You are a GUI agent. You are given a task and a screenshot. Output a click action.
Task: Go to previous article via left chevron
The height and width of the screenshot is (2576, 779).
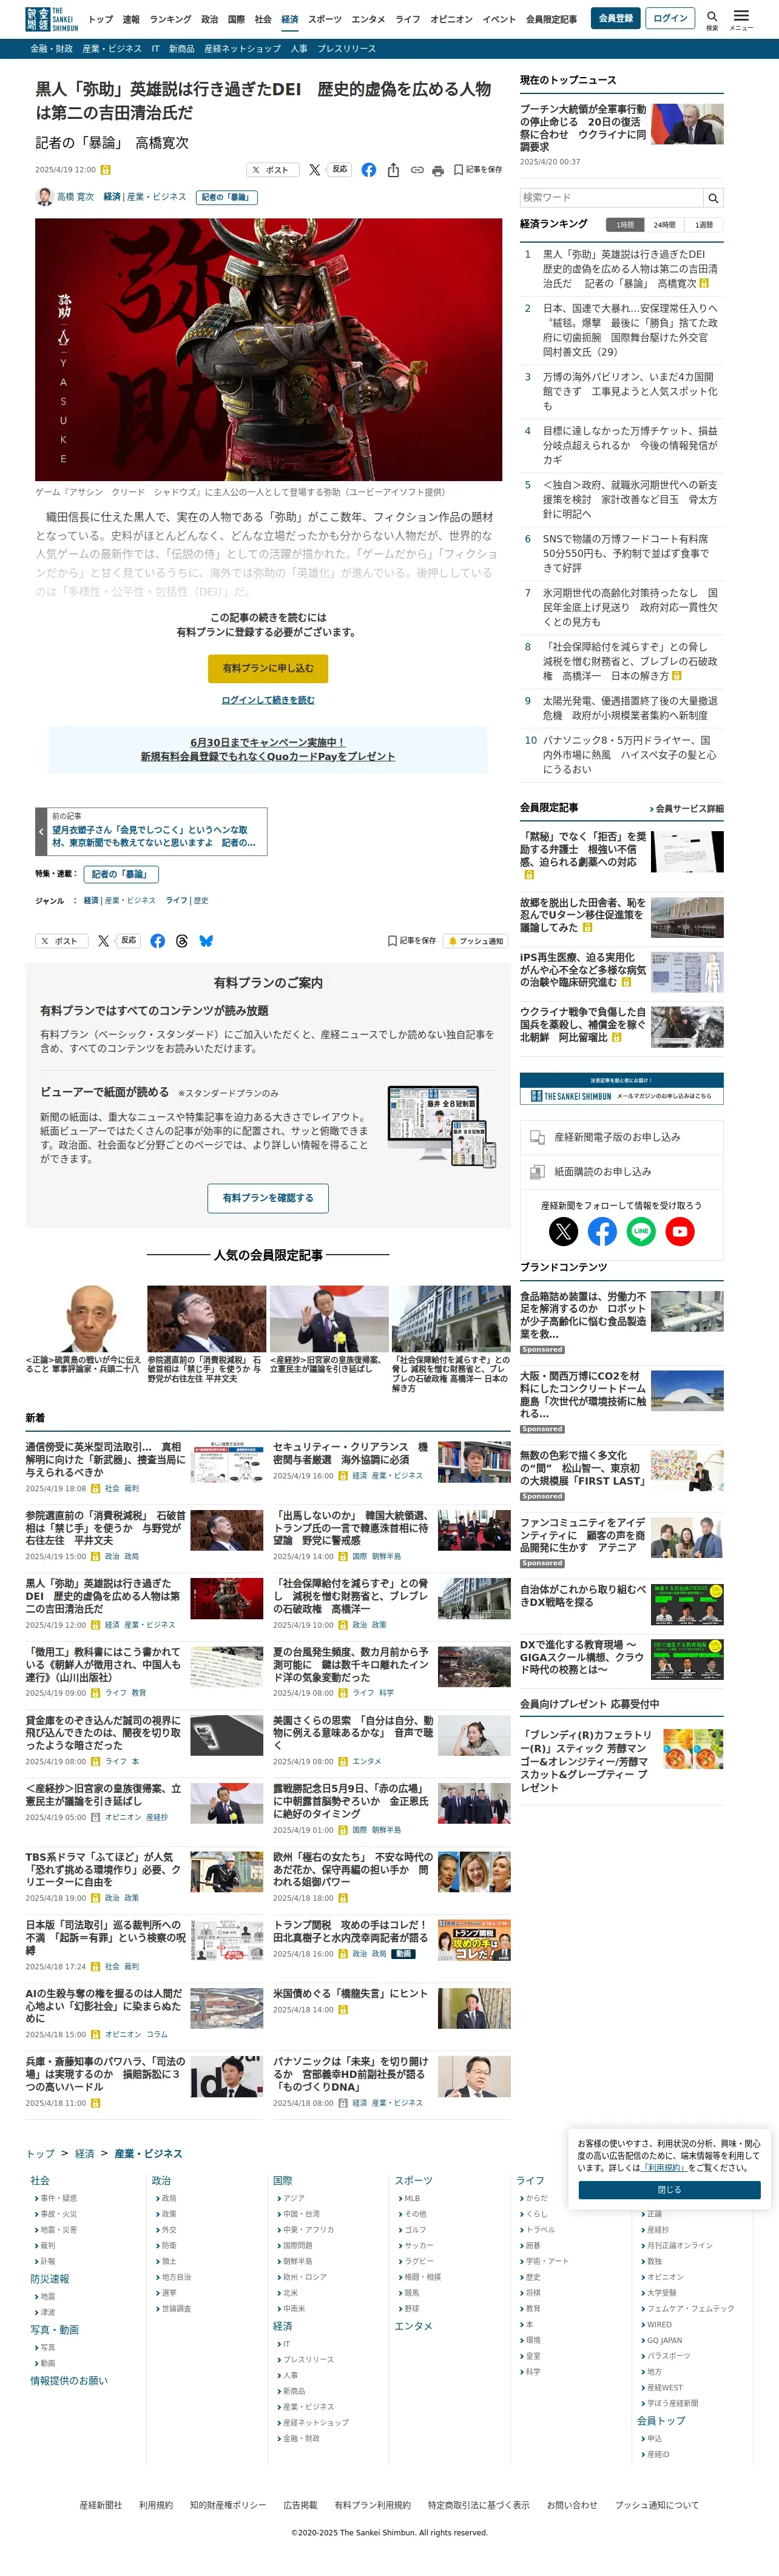click(41, 831)
